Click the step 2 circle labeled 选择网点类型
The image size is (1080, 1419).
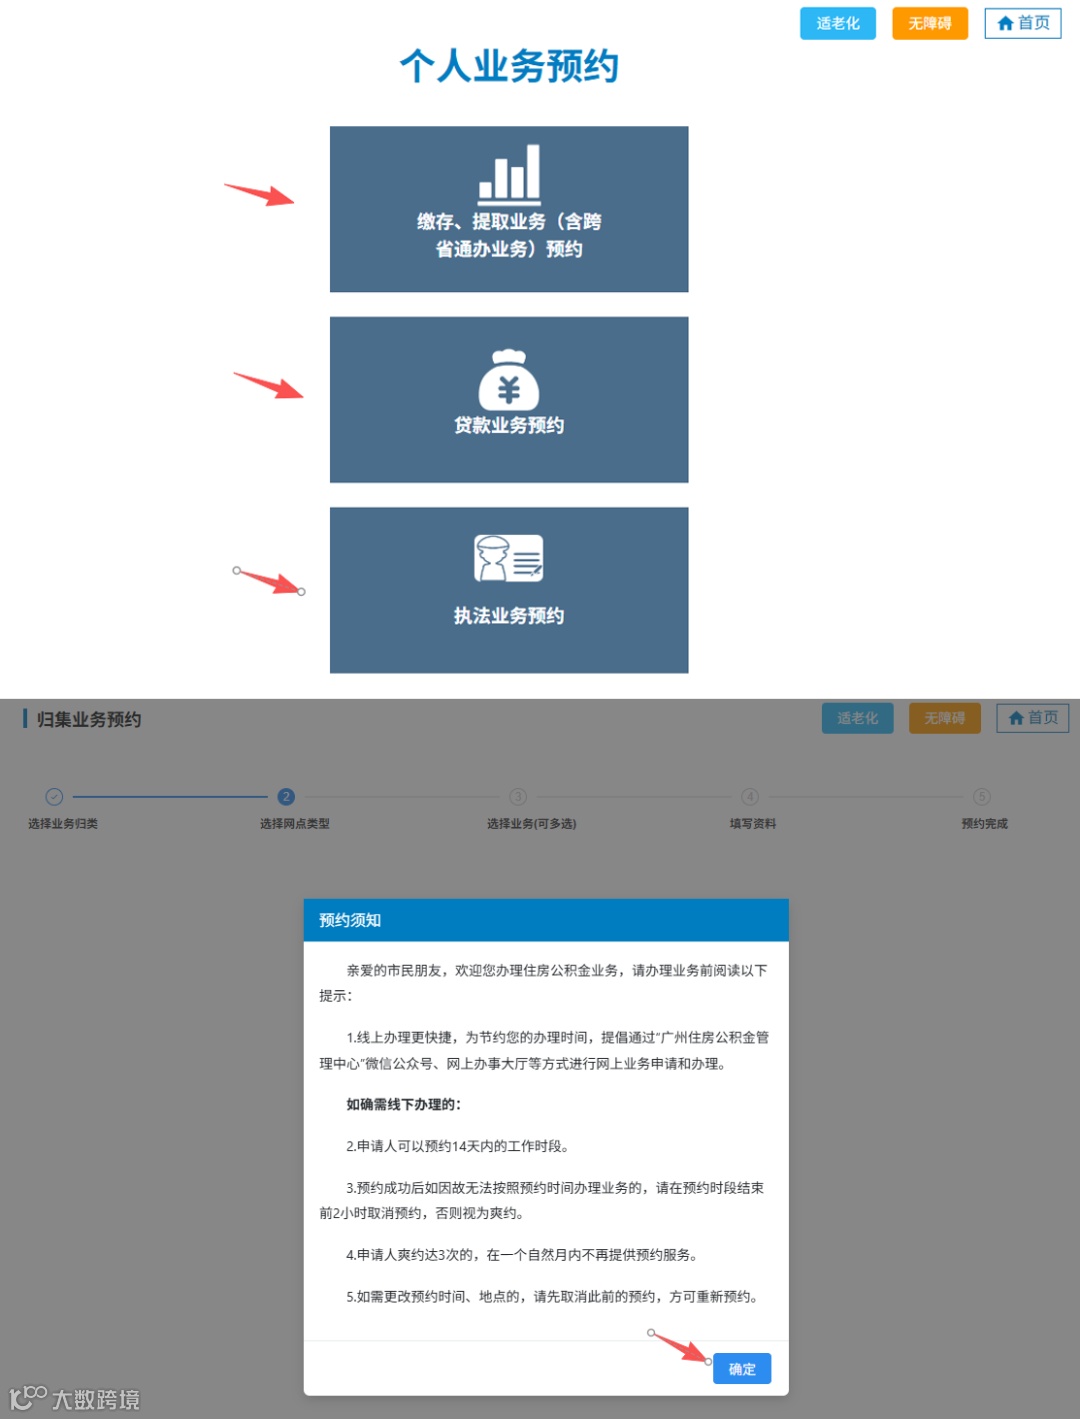pos(286,797)
